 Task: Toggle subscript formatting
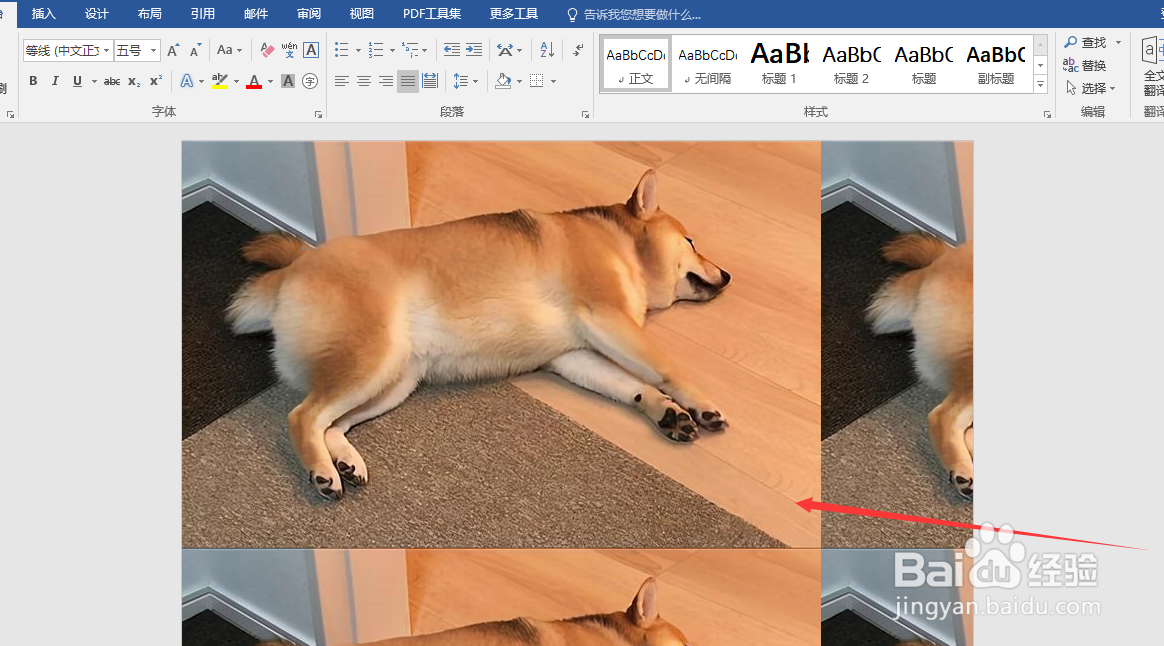click(x=134, y=81)
